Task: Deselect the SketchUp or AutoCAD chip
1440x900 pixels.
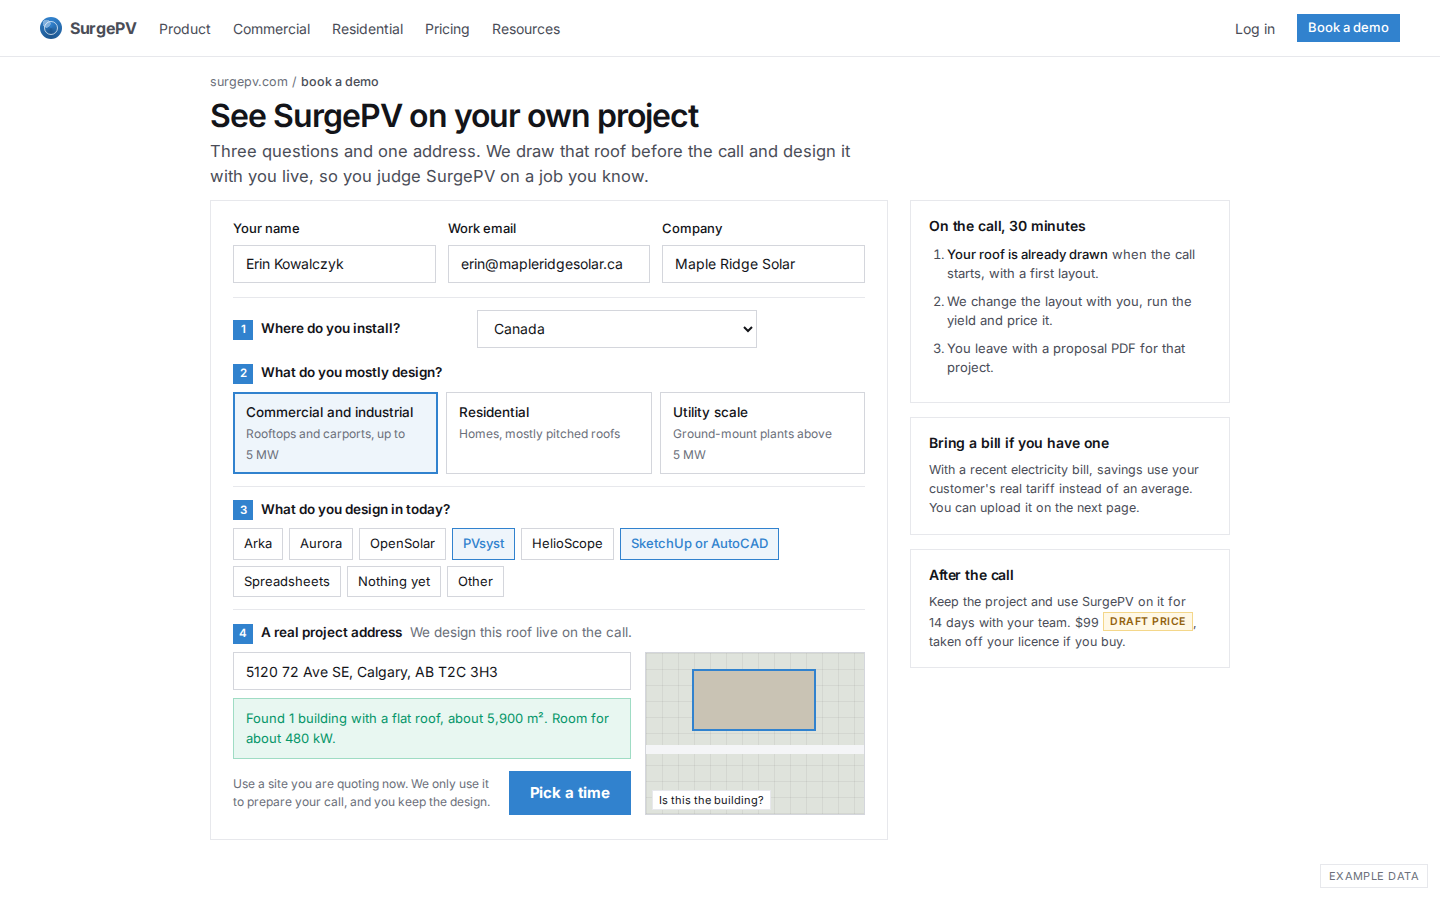Action: (x=699, y=544)
